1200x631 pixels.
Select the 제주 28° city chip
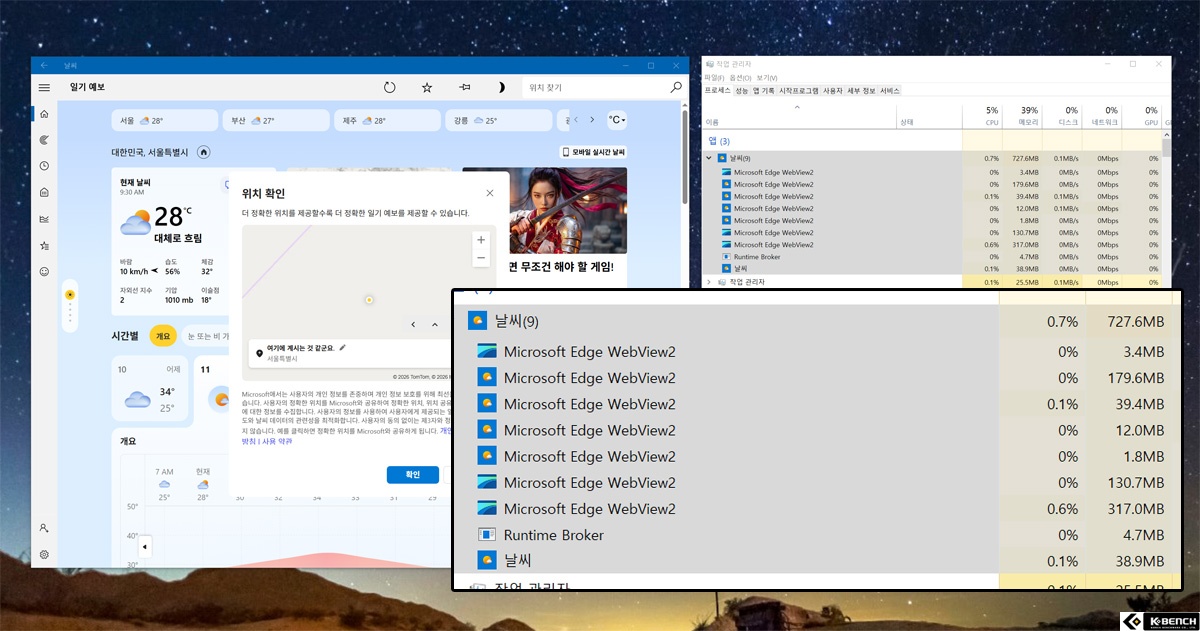tap(389, 120)
